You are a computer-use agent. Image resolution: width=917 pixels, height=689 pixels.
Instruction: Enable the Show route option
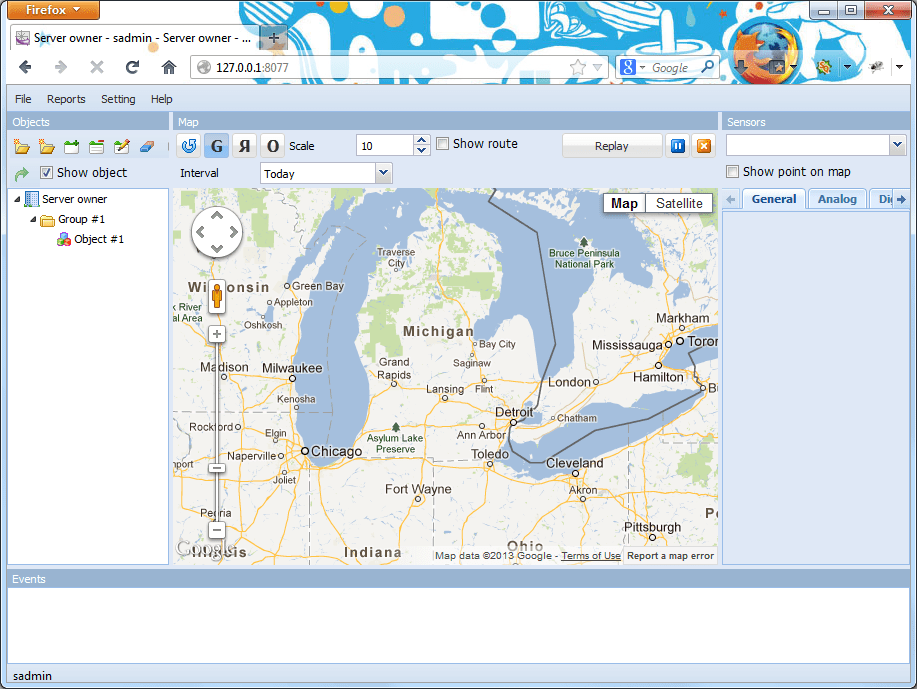[x=442, y=143]
